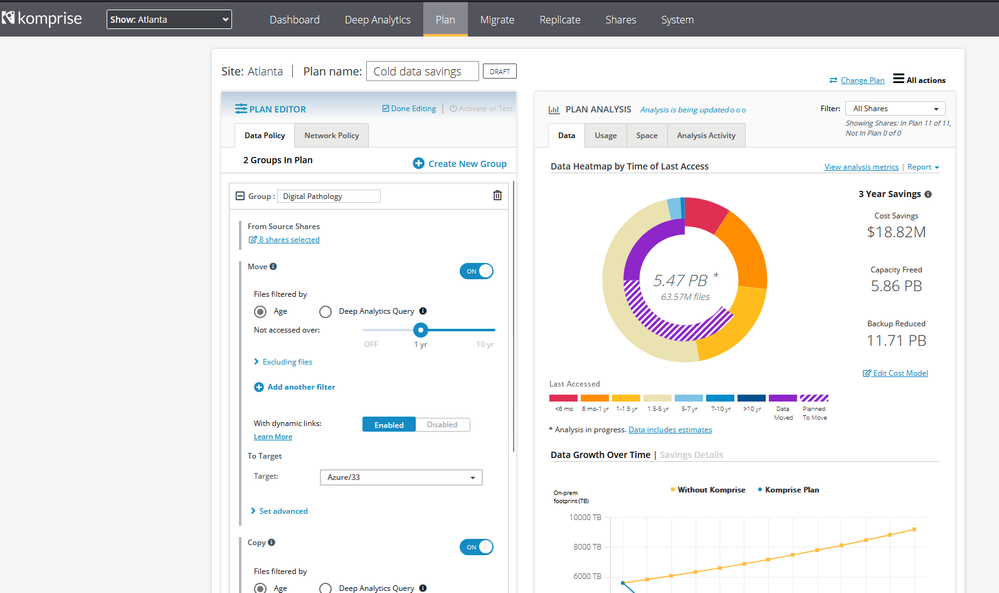Click View analysis metrics link
Image resolution: width=999 pixels, height=593 pixels.
[861, 167]
